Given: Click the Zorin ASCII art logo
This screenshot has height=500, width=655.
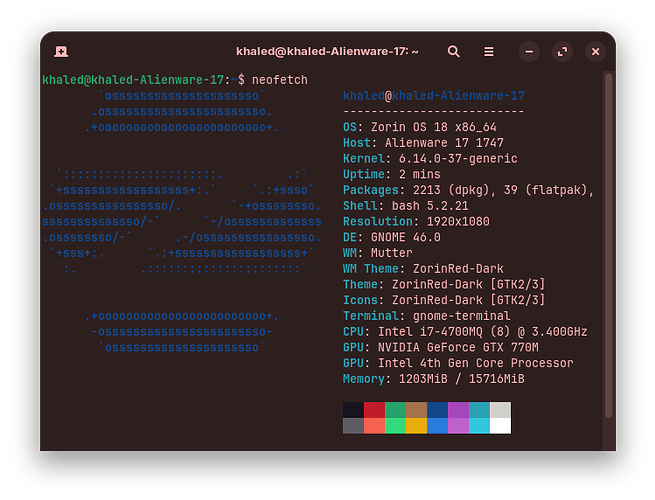Looking at the screenshot, I should (x=180, y=220).
